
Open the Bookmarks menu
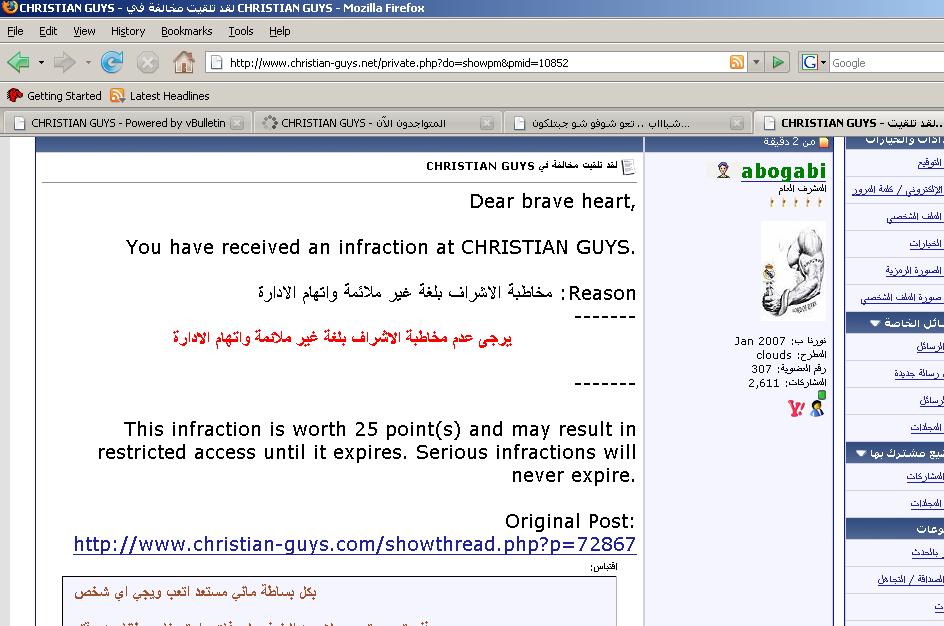point(186,31)
